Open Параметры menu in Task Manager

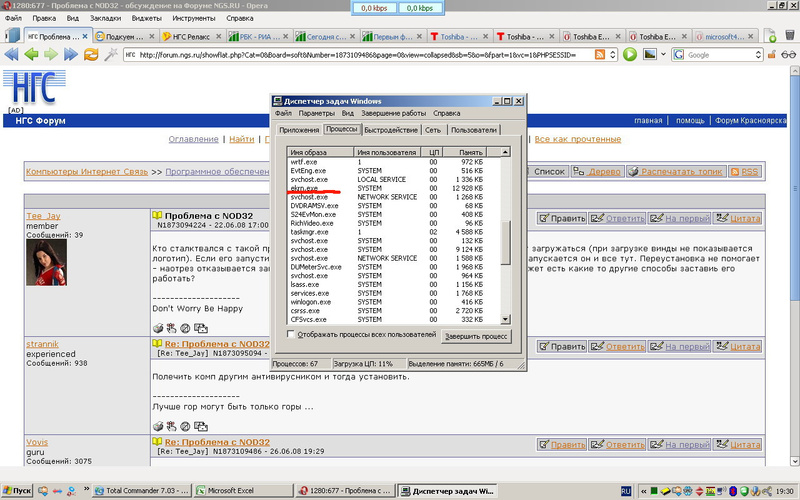tap(316, 114)
